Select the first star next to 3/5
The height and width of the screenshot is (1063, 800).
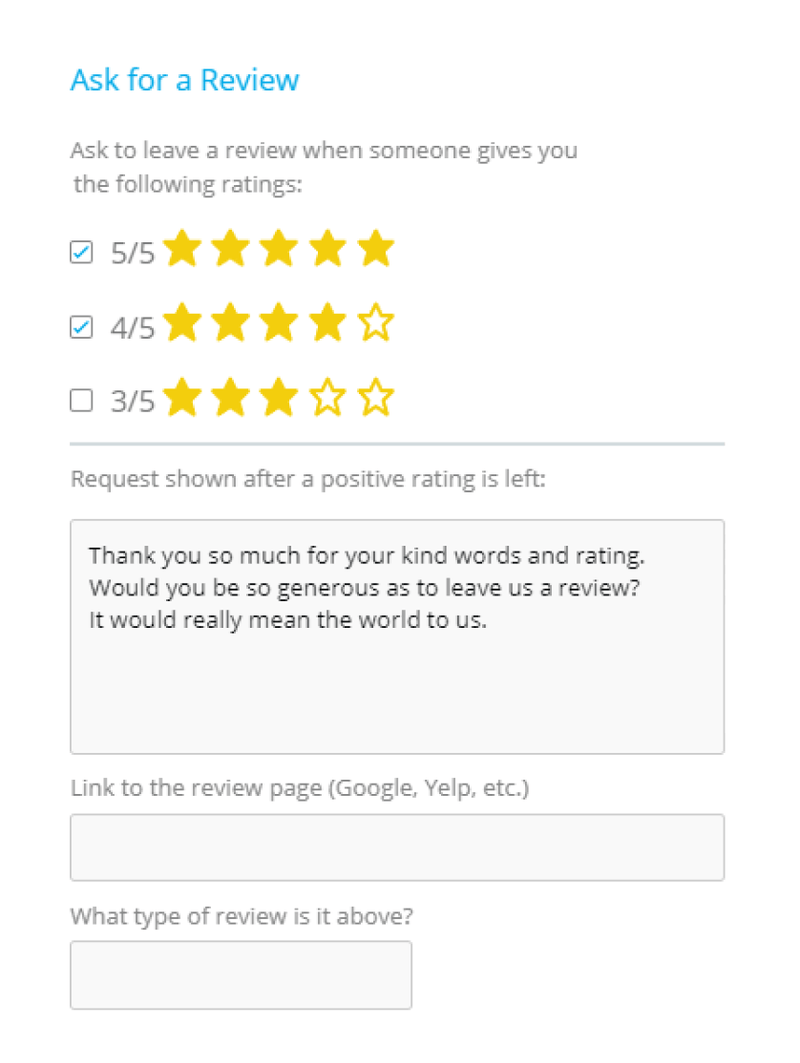[x=183, y=397]
